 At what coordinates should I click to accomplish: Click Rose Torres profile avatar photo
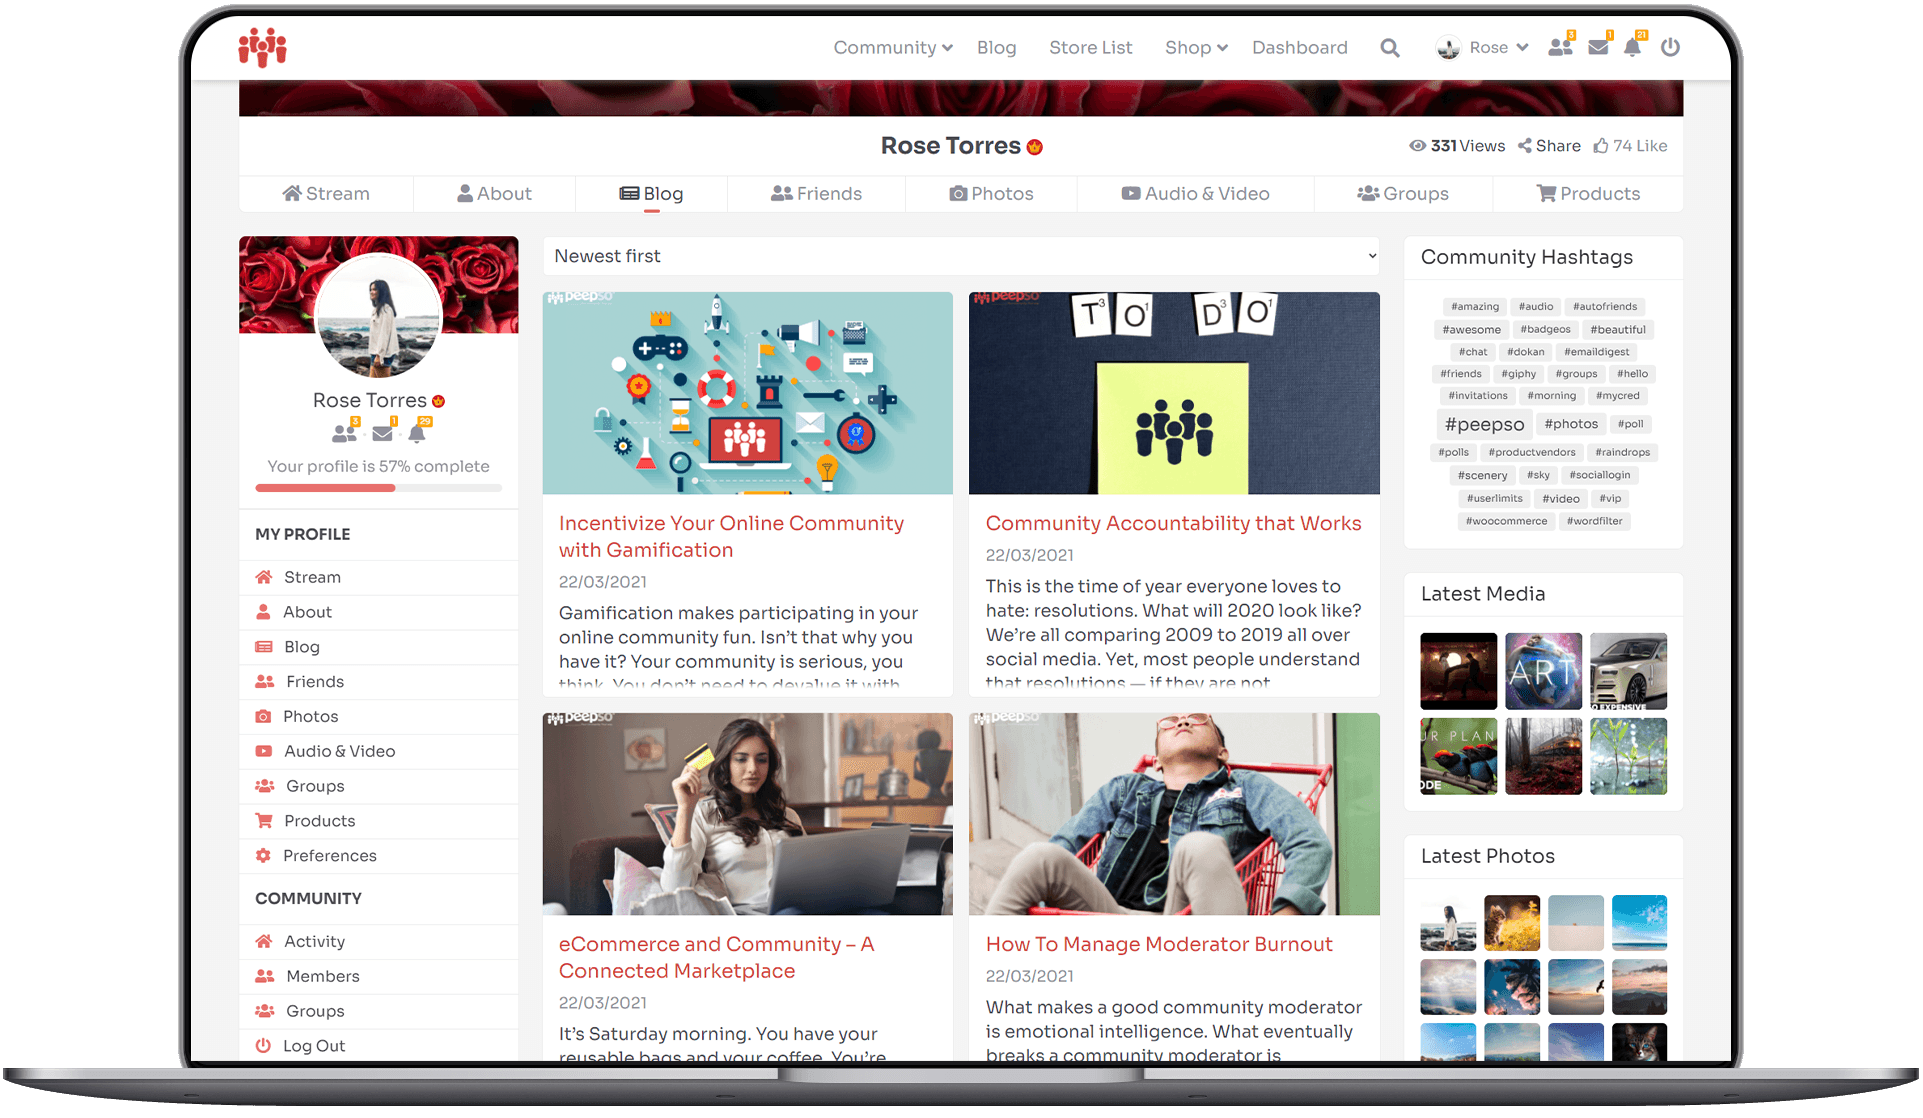[x=379, y=314]
